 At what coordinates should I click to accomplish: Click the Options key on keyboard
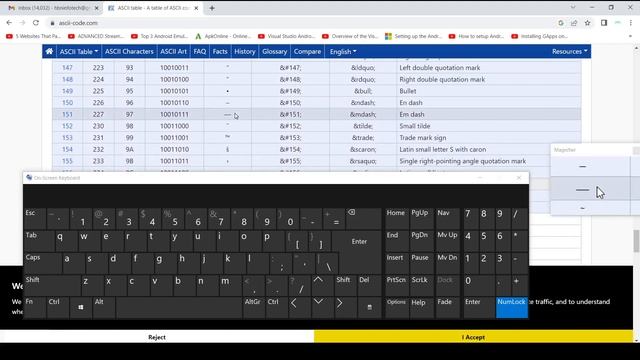[x=396, y=307]
